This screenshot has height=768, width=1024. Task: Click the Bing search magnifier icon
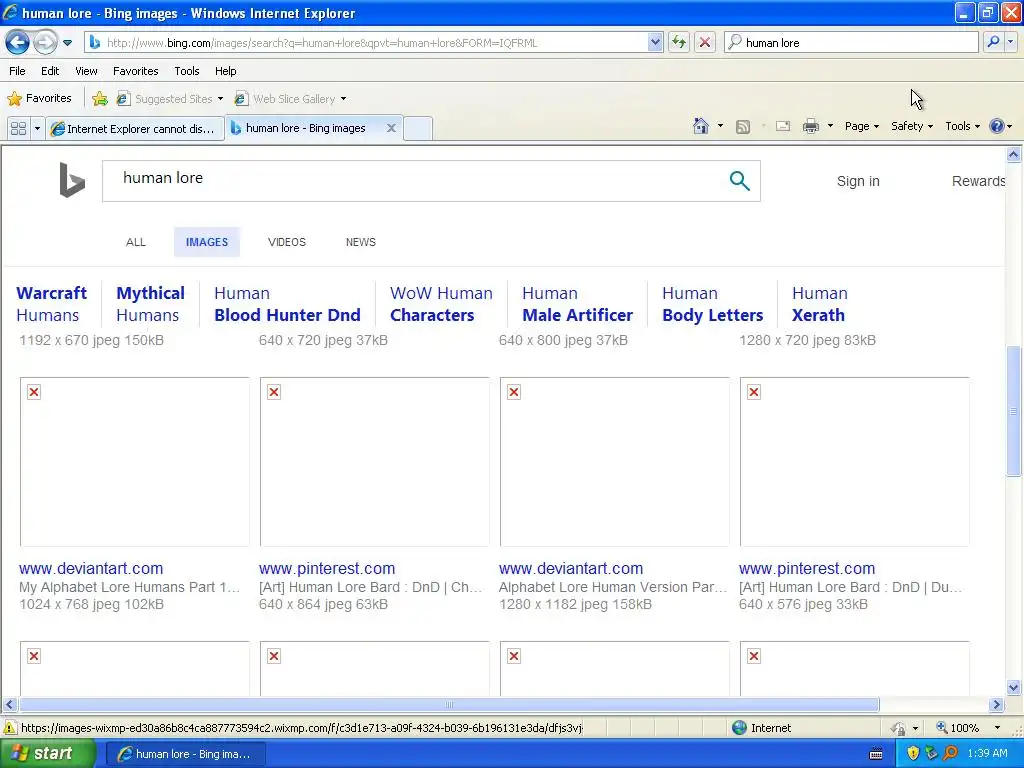coord(739,181)
